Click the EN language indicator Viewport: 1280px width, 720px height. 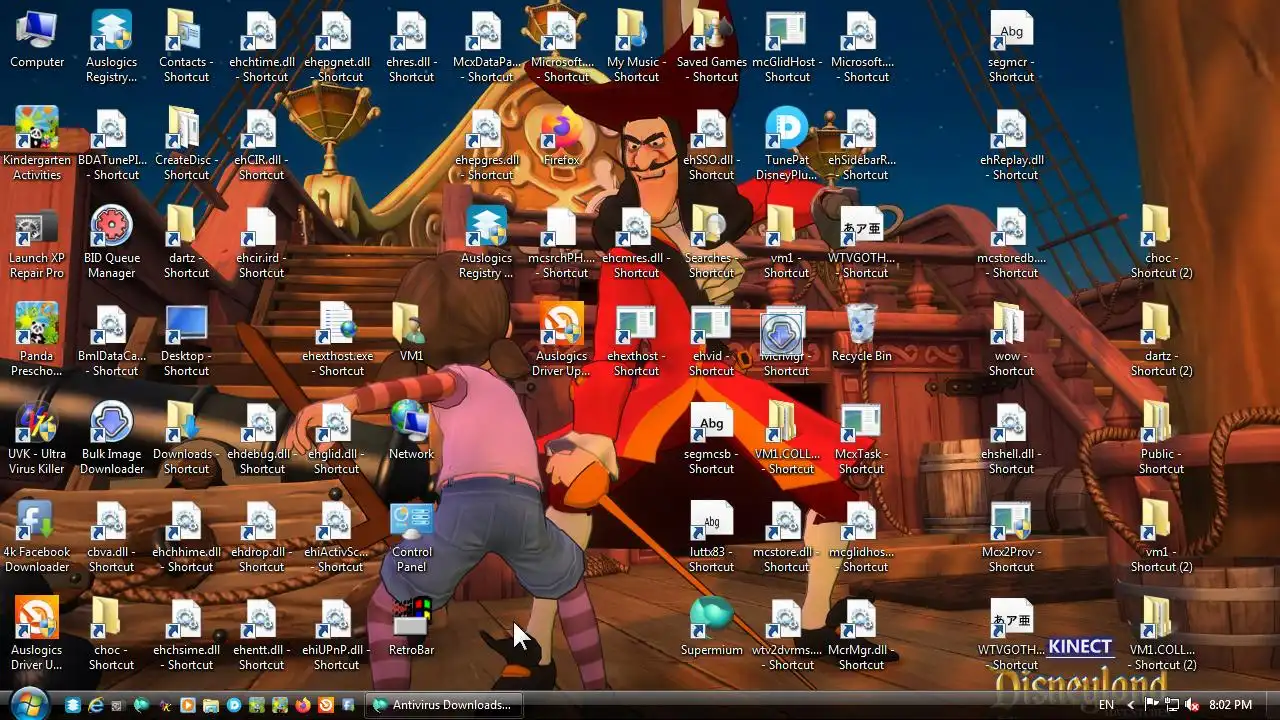1106,705
